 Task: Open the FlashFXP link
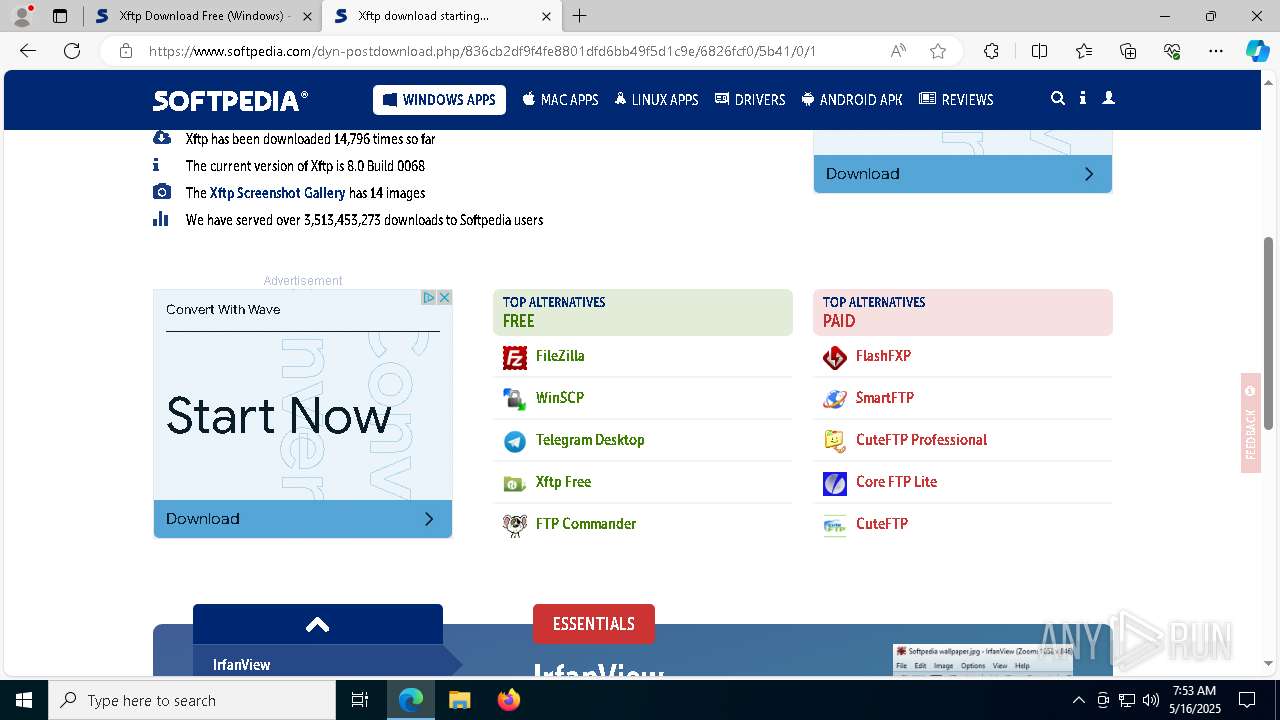[x=883, y=356]
